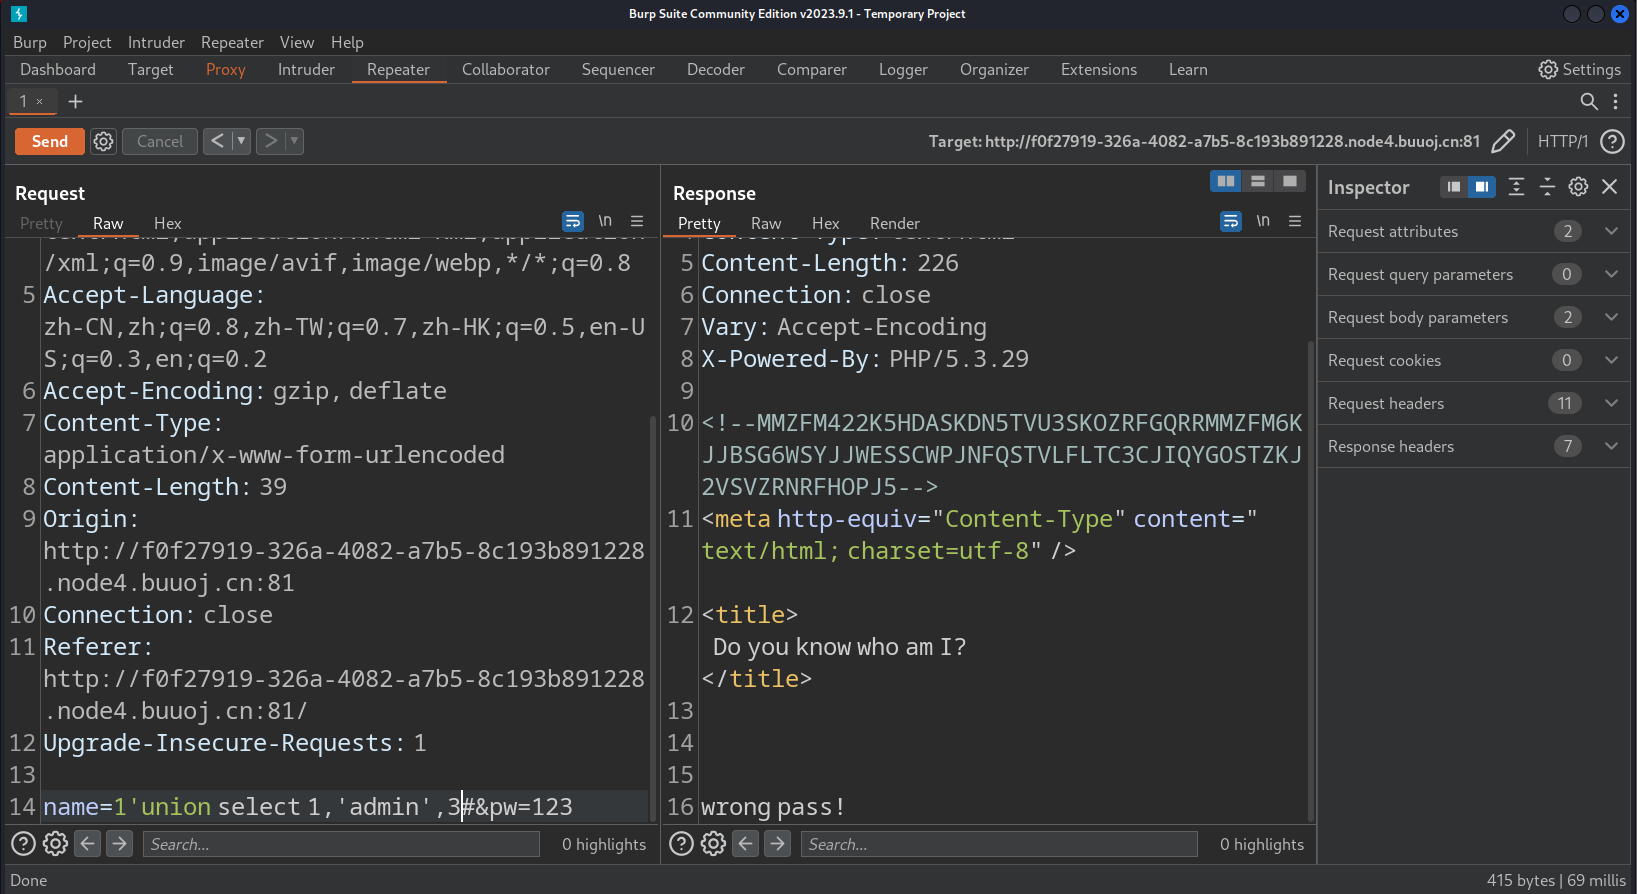Click the Cancel button
This screenshot has width=1637, height=894.
(160, 141)
